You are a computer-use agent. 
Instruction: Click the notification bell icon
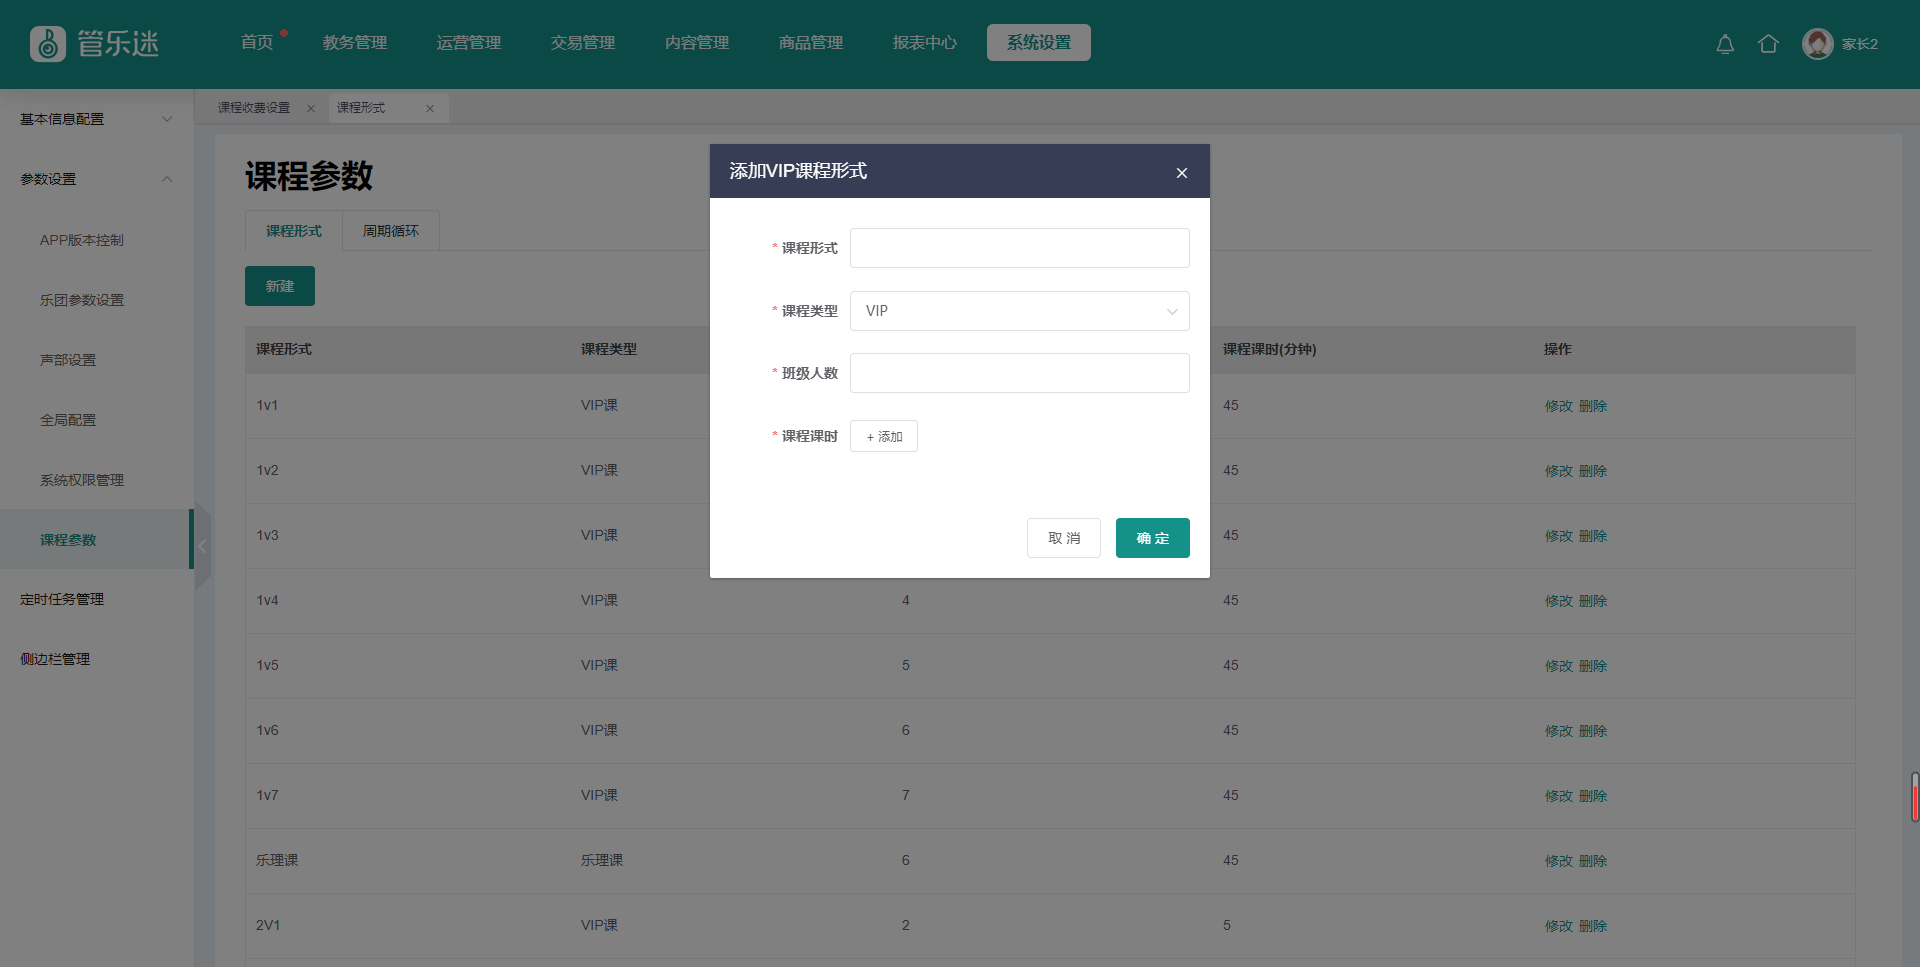tap(1725, 44)
